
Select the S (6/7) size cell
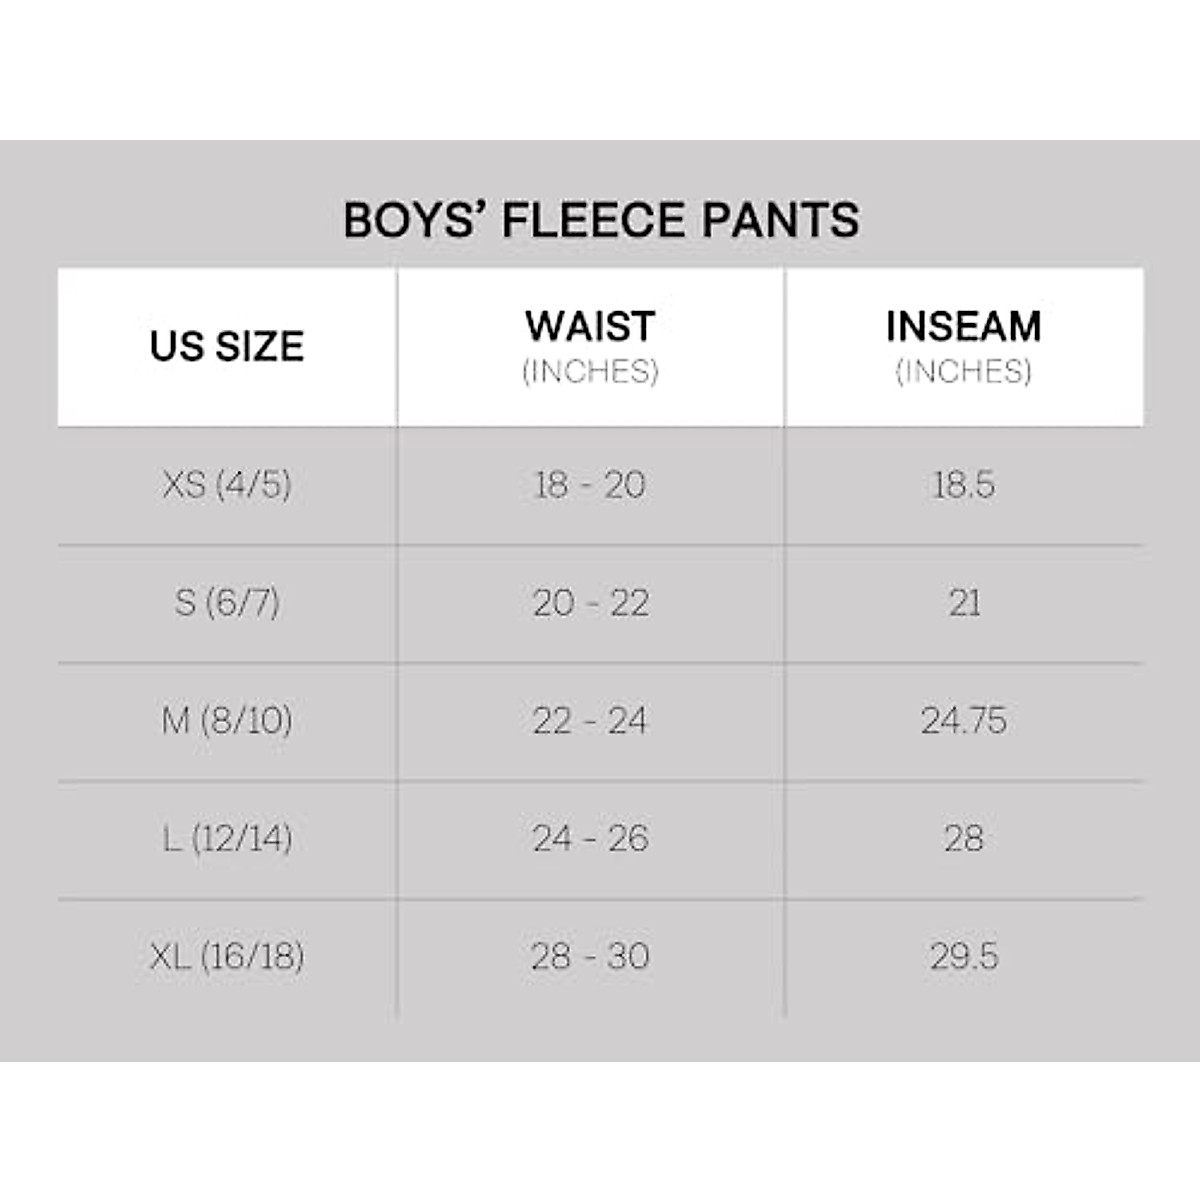[227, 603]
